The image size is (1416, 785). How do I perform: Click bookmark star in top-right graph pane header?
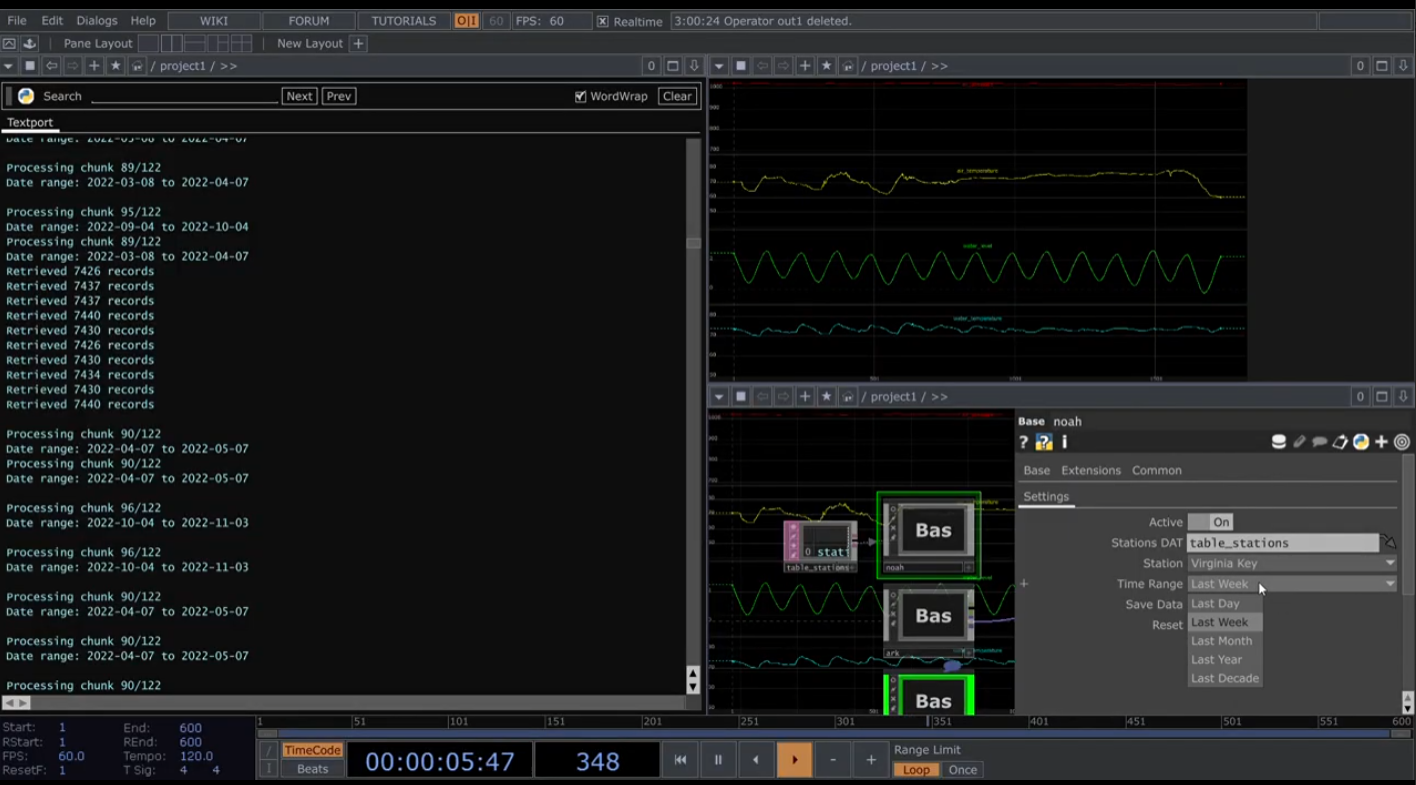[x=826, y=66]
